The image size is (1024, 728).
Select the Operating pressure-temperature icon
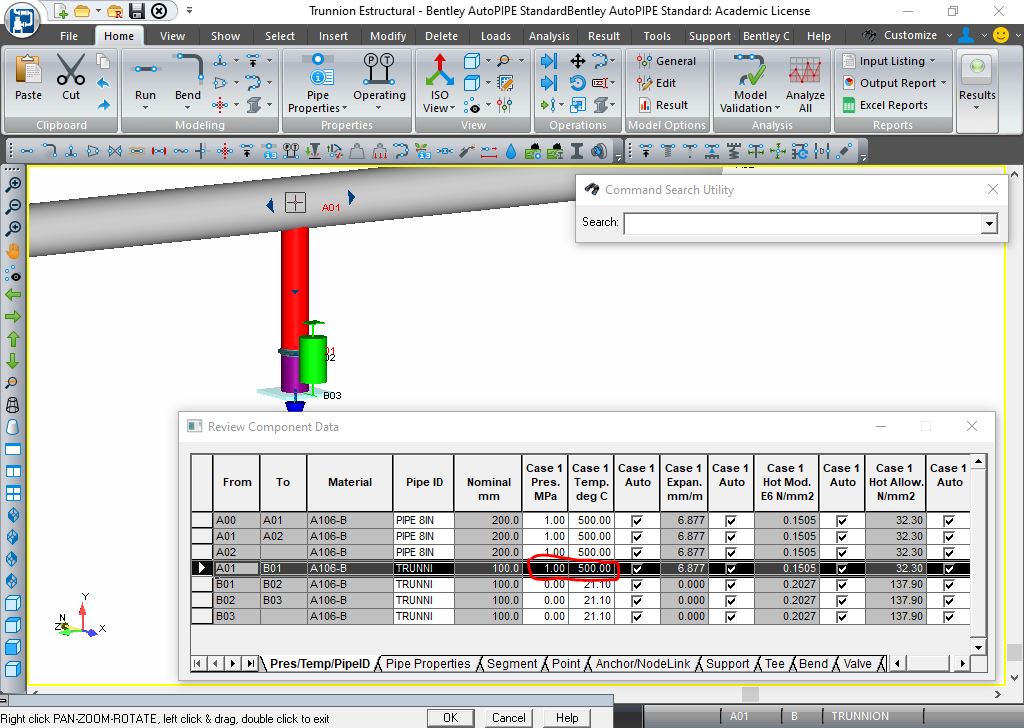point(379,70)
